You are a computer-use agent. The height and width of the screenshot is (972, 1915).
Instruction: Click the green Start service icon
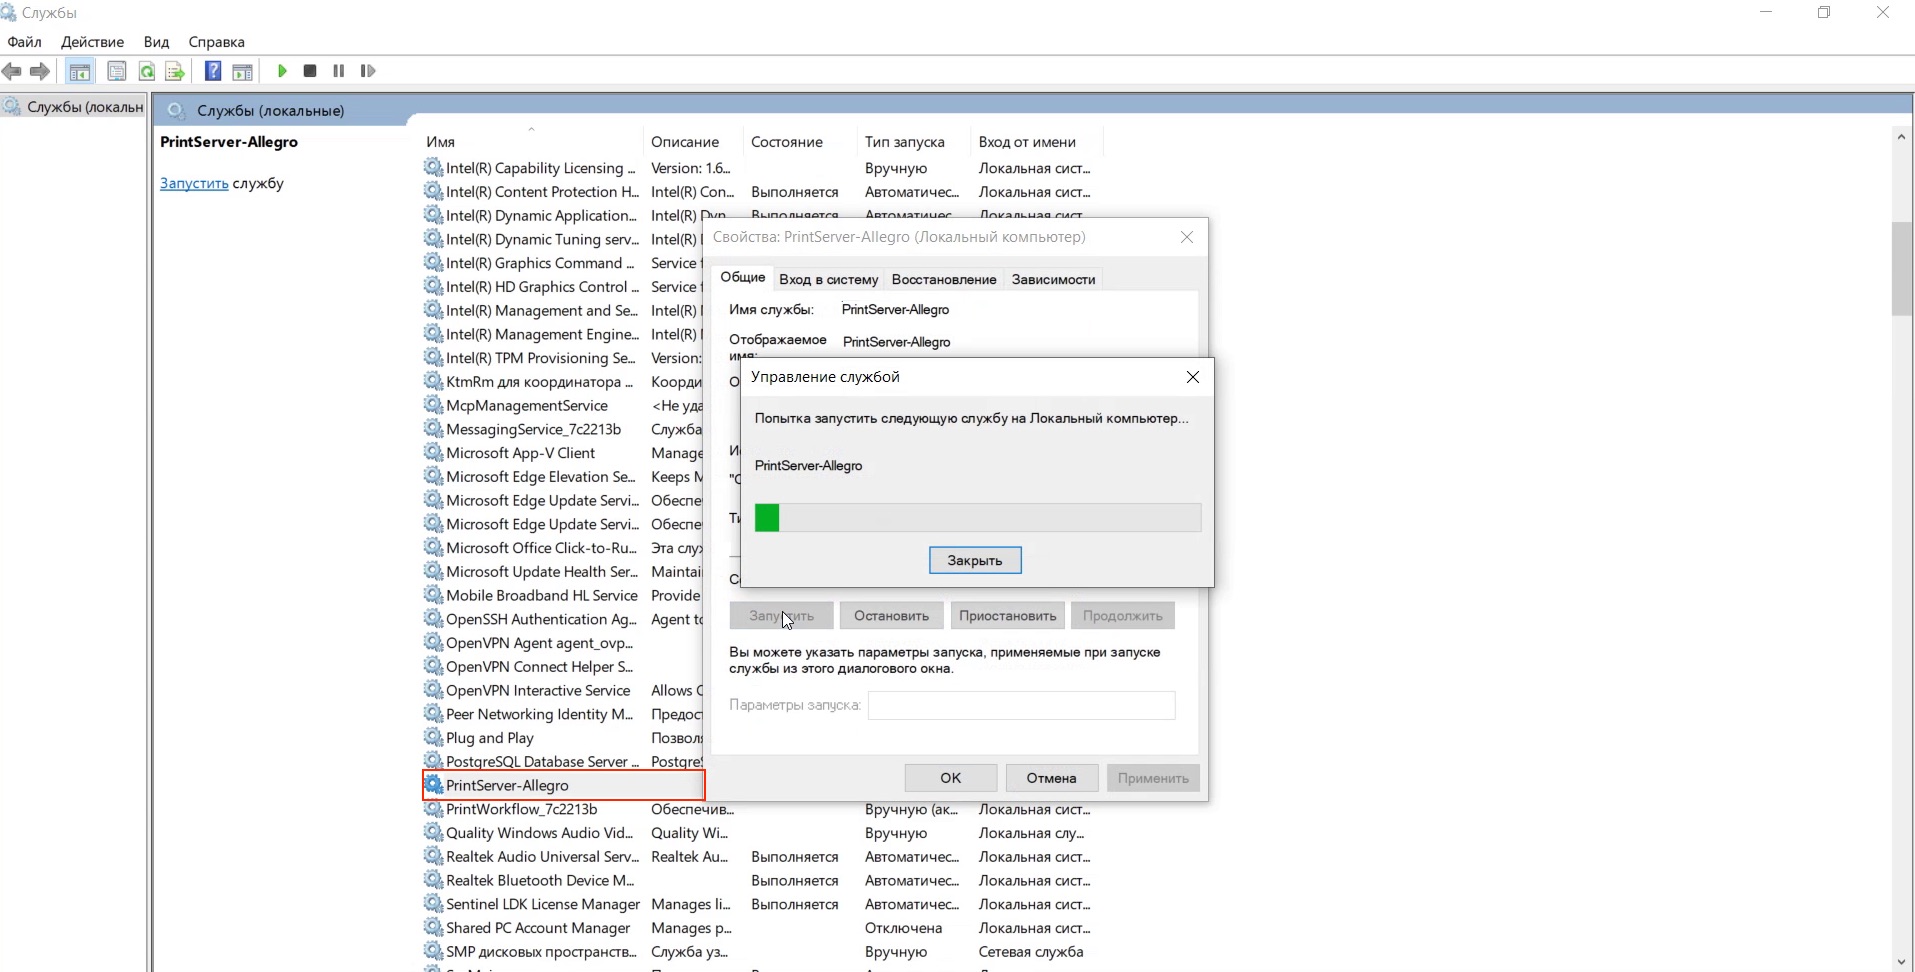(x=282, y=71)
